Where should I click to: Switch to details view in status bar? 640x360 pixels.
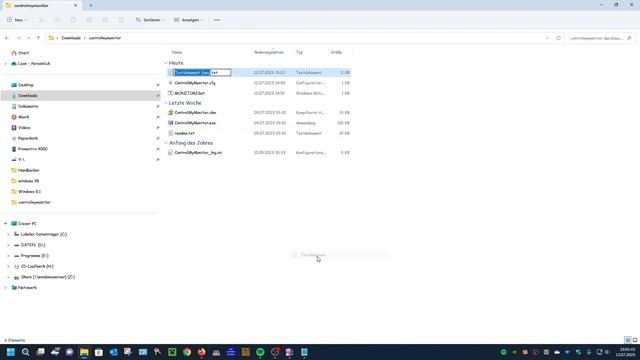point(628,340)
